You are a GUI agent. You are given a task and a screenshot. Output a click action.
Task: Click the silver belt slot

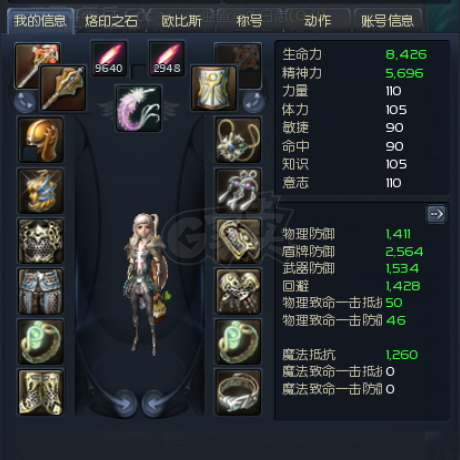coord(238,392)
